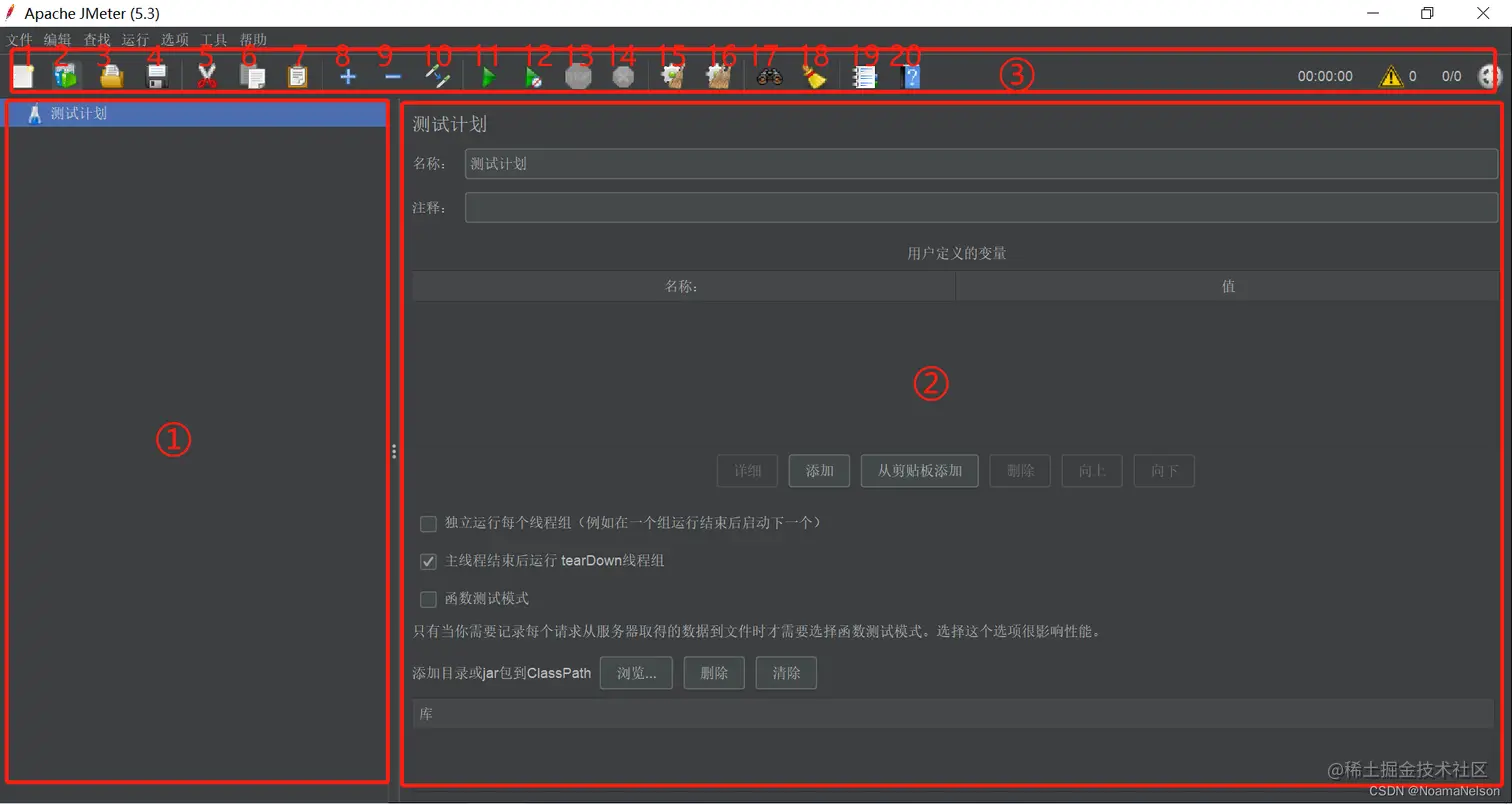Viewport: 1512px width, 804px height.
Task: Open the 运行 menu
Action: pyautogui.click(x=134, y=39)
